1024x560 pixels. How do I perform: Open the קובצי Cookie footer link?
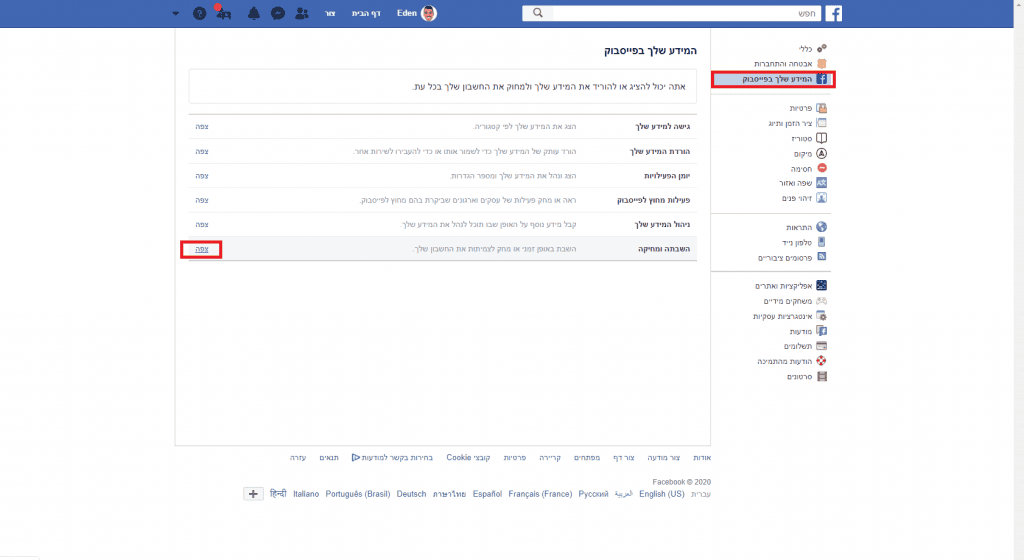click(468, 458)
